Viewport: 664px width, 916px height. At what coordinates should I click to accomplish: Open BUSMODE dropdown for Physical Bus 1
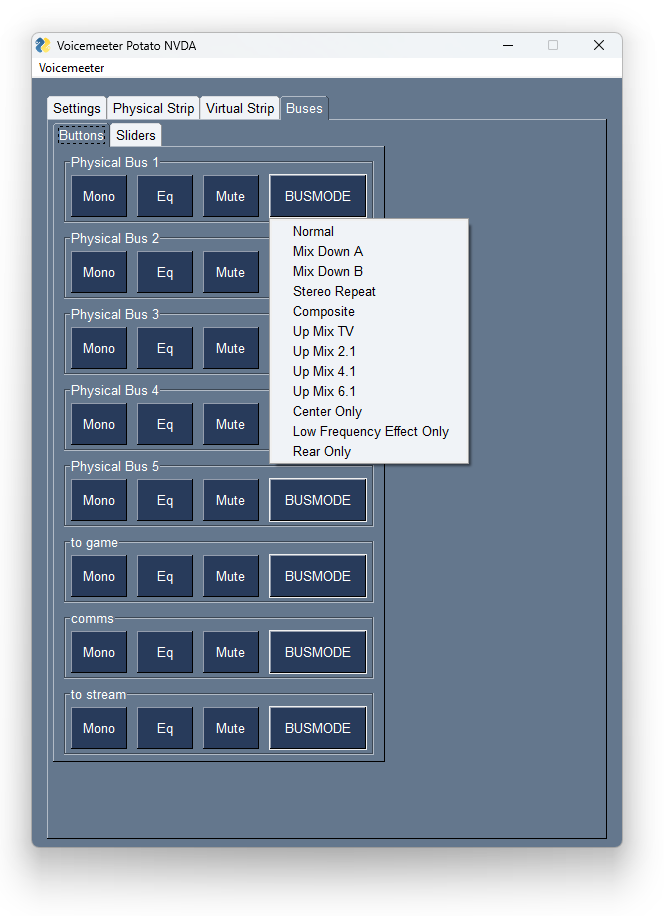pyautogui.click(x=317, y=196)
